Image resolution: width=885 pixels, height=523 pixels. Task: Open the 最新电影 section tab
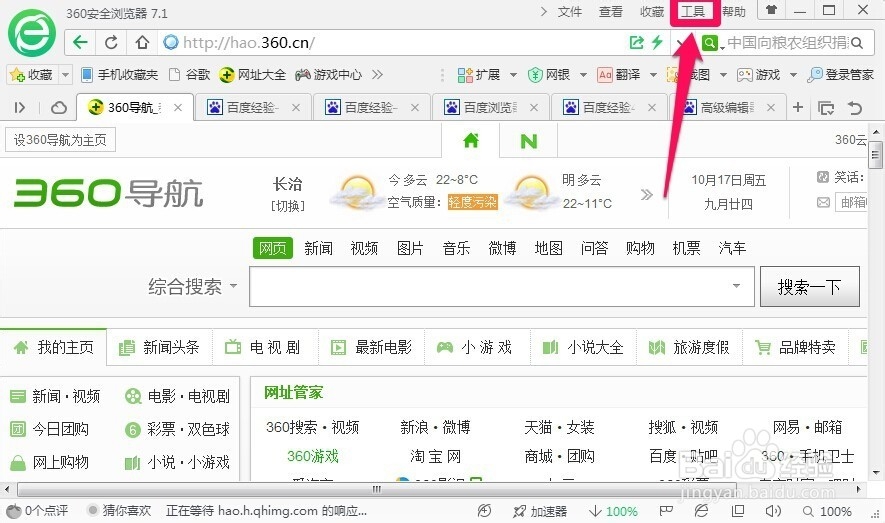point(371,348)
